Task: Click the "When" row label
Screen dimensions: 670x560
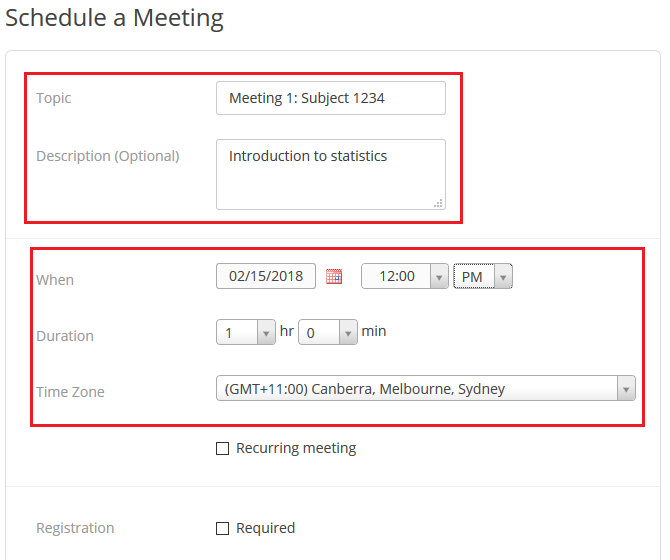Action: point(55,280)
